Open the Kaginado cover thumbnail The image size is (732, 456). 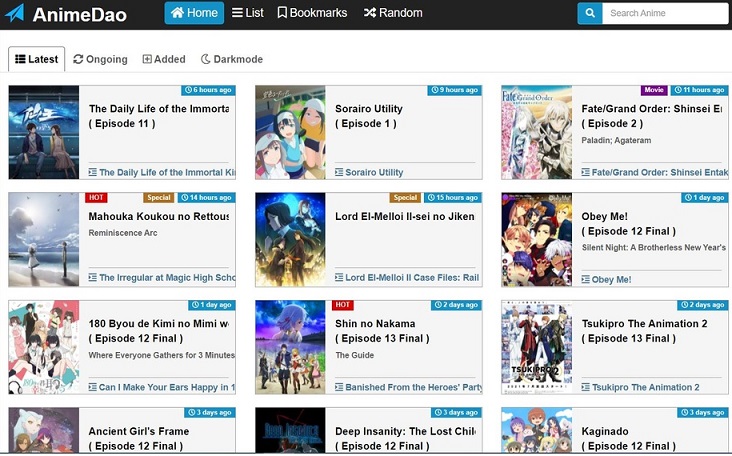pyautogui.click(x=537, y=430)
